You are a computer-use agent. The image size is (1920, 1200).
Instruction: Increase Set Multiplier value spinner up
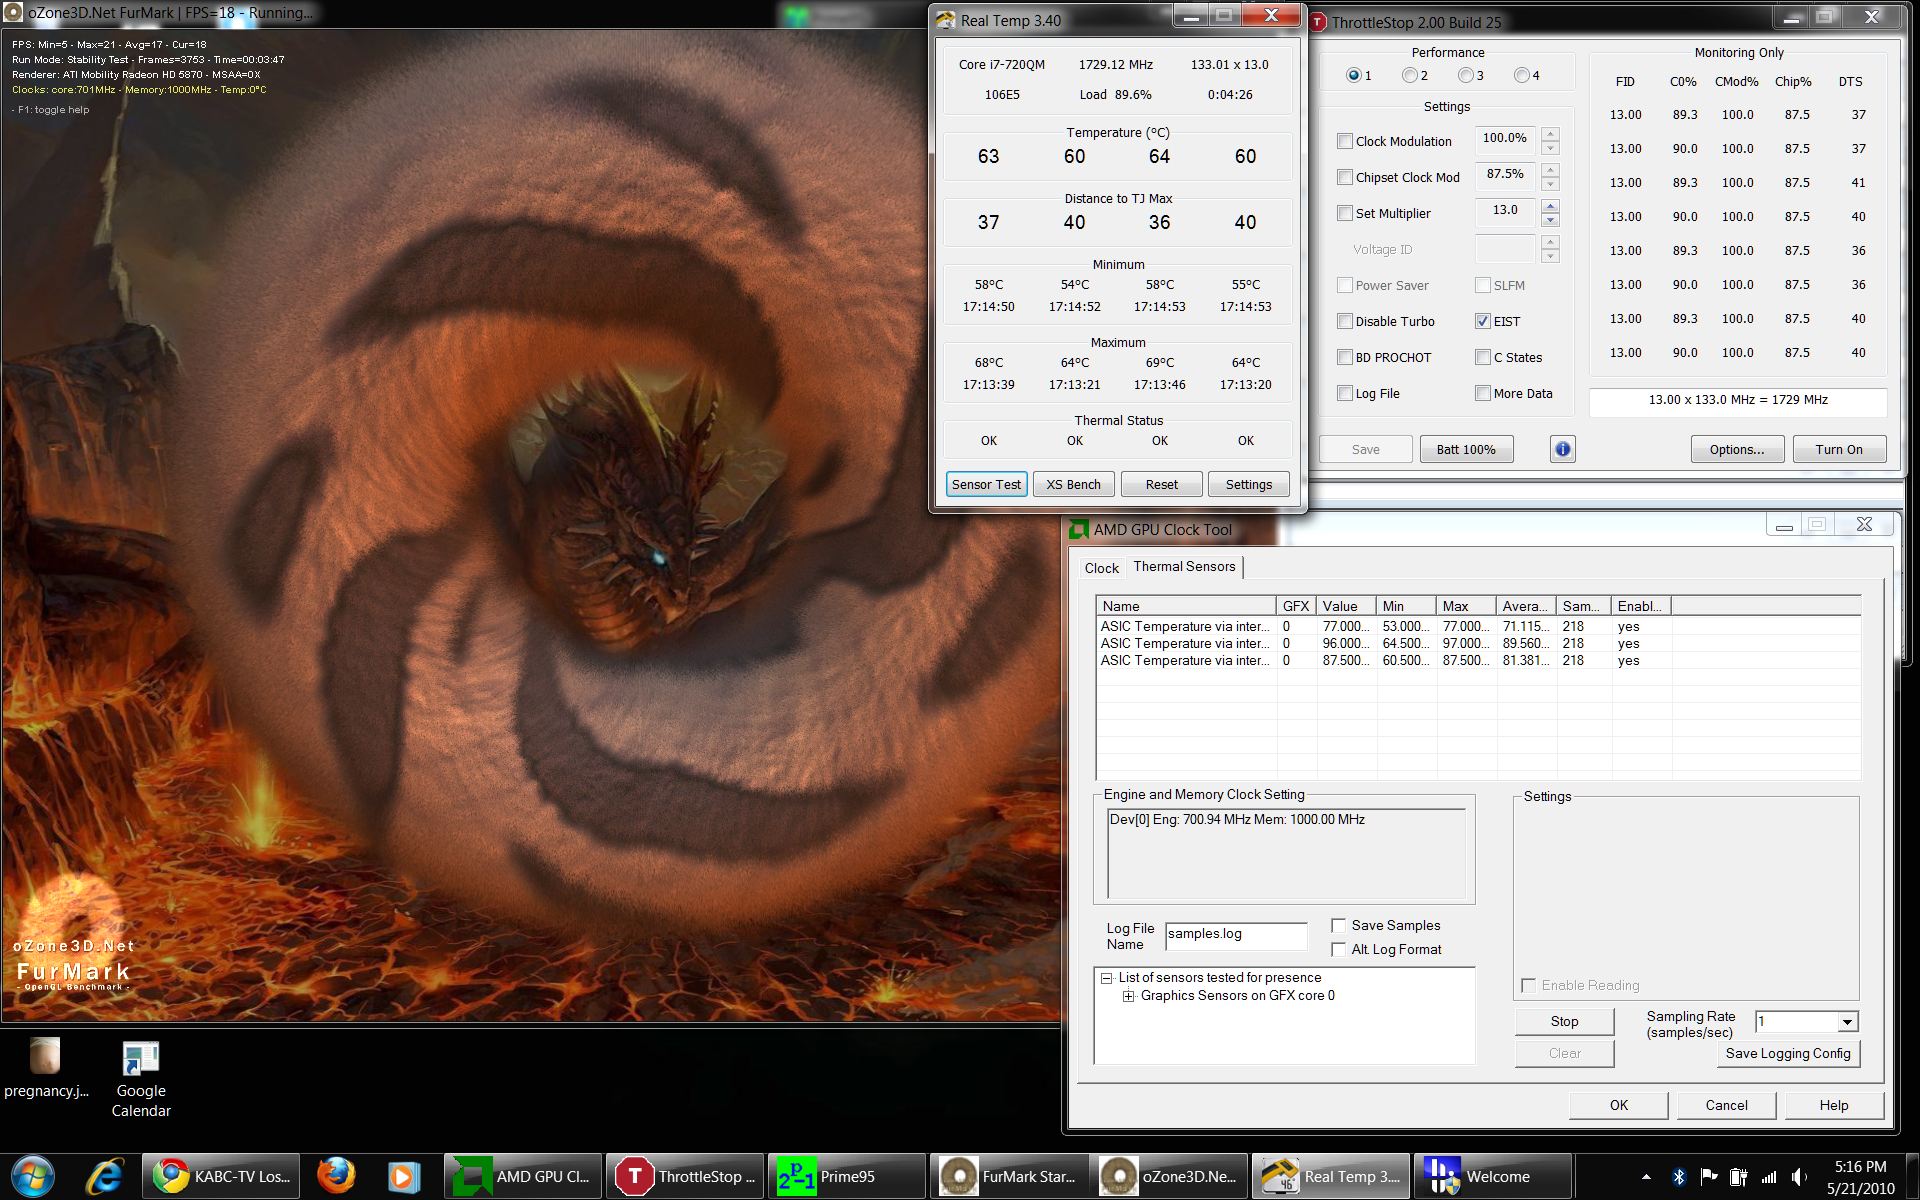1550,206
